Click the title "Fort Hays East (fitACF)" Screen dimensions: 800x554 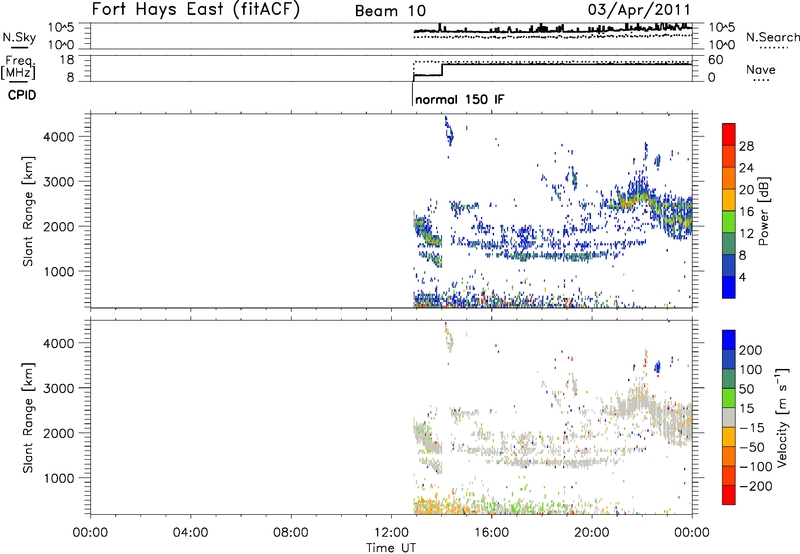click(x=195, y=9)
